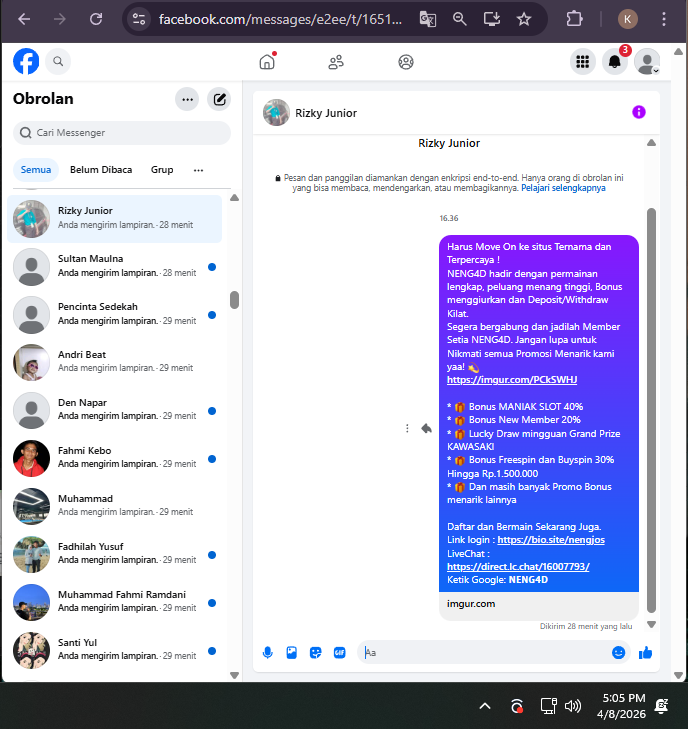Screen dimensions: 688x729
Task: Open the Chrome profile K avatar
Action: (628, 19)
